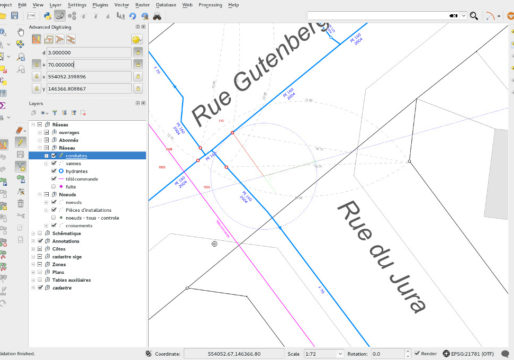Screen dimensions: 514x360
Task: Open the Python console icon
Action: coord(48,16)
